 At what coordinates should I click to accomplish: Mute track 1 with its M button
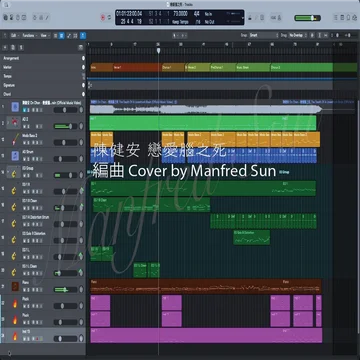[24, 110]
